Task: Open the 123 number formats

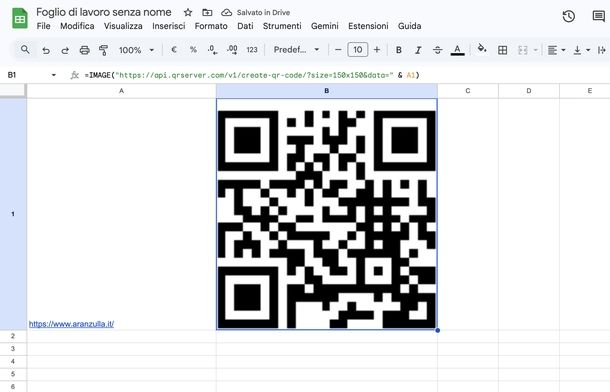Action: coord(252,50)
